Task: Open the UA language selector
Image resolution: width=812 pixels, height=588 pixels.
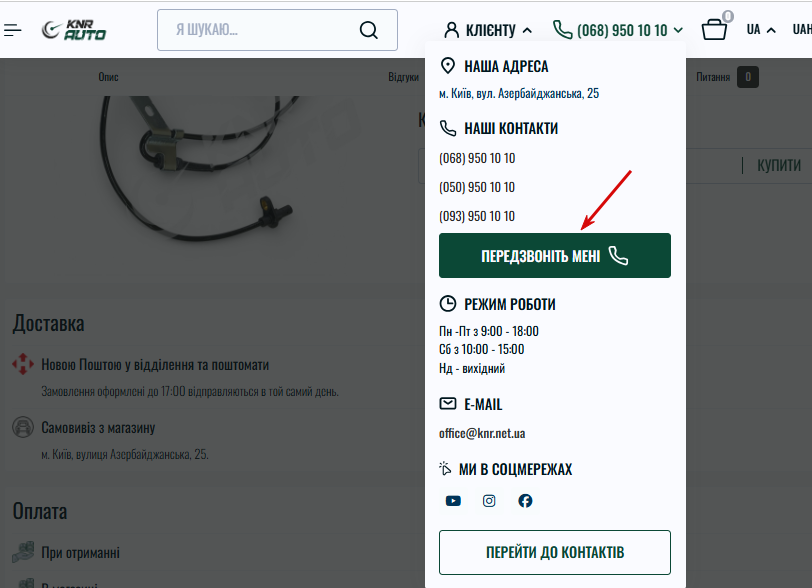Action: tap(761, 30)
